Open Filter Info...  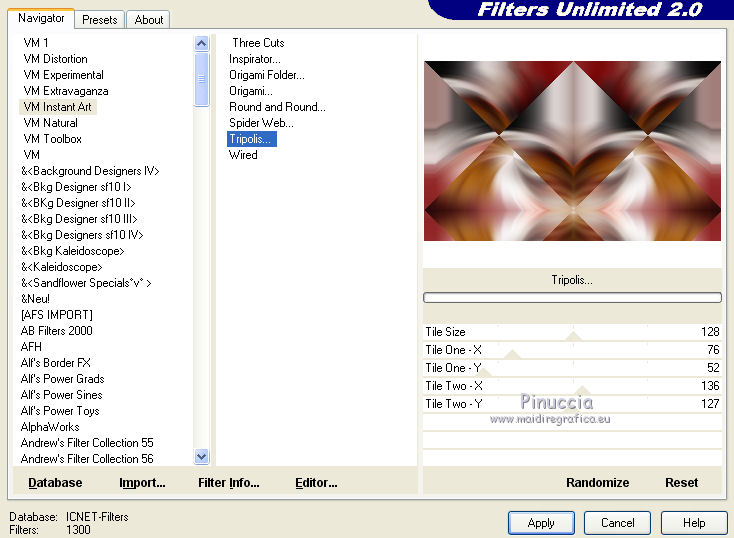[228, 483]
